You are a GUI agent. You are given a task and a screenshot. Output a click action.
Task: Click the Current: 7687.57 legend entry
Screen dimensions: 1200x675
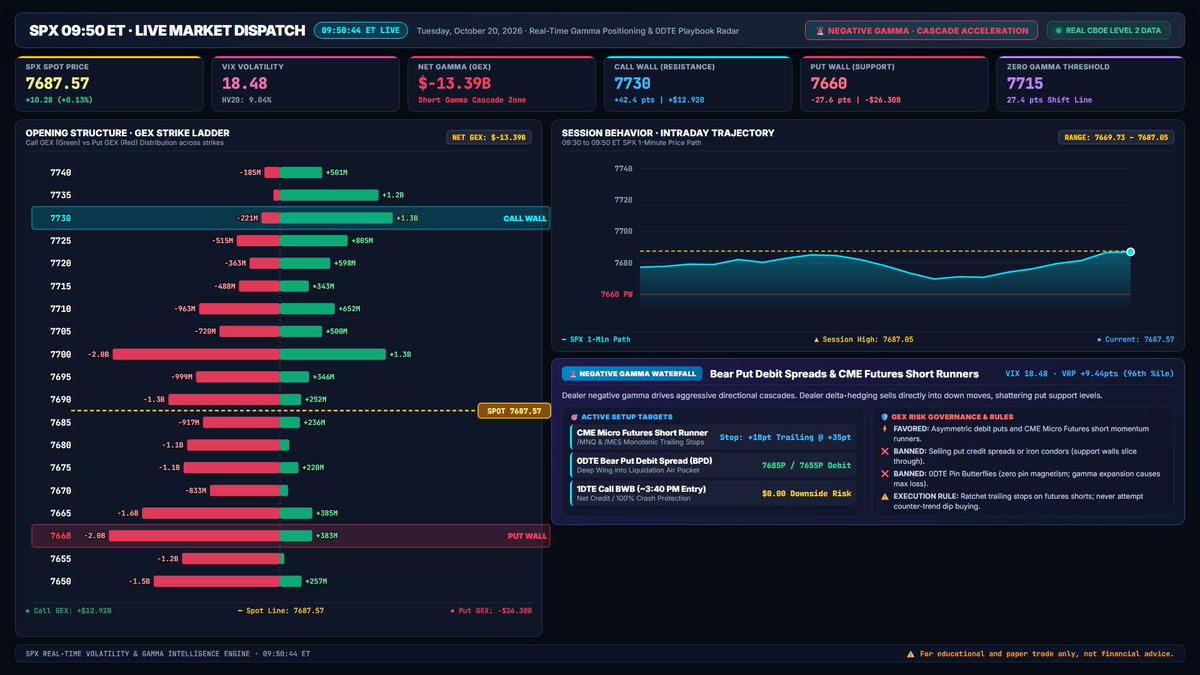[x=1135, y=340]
